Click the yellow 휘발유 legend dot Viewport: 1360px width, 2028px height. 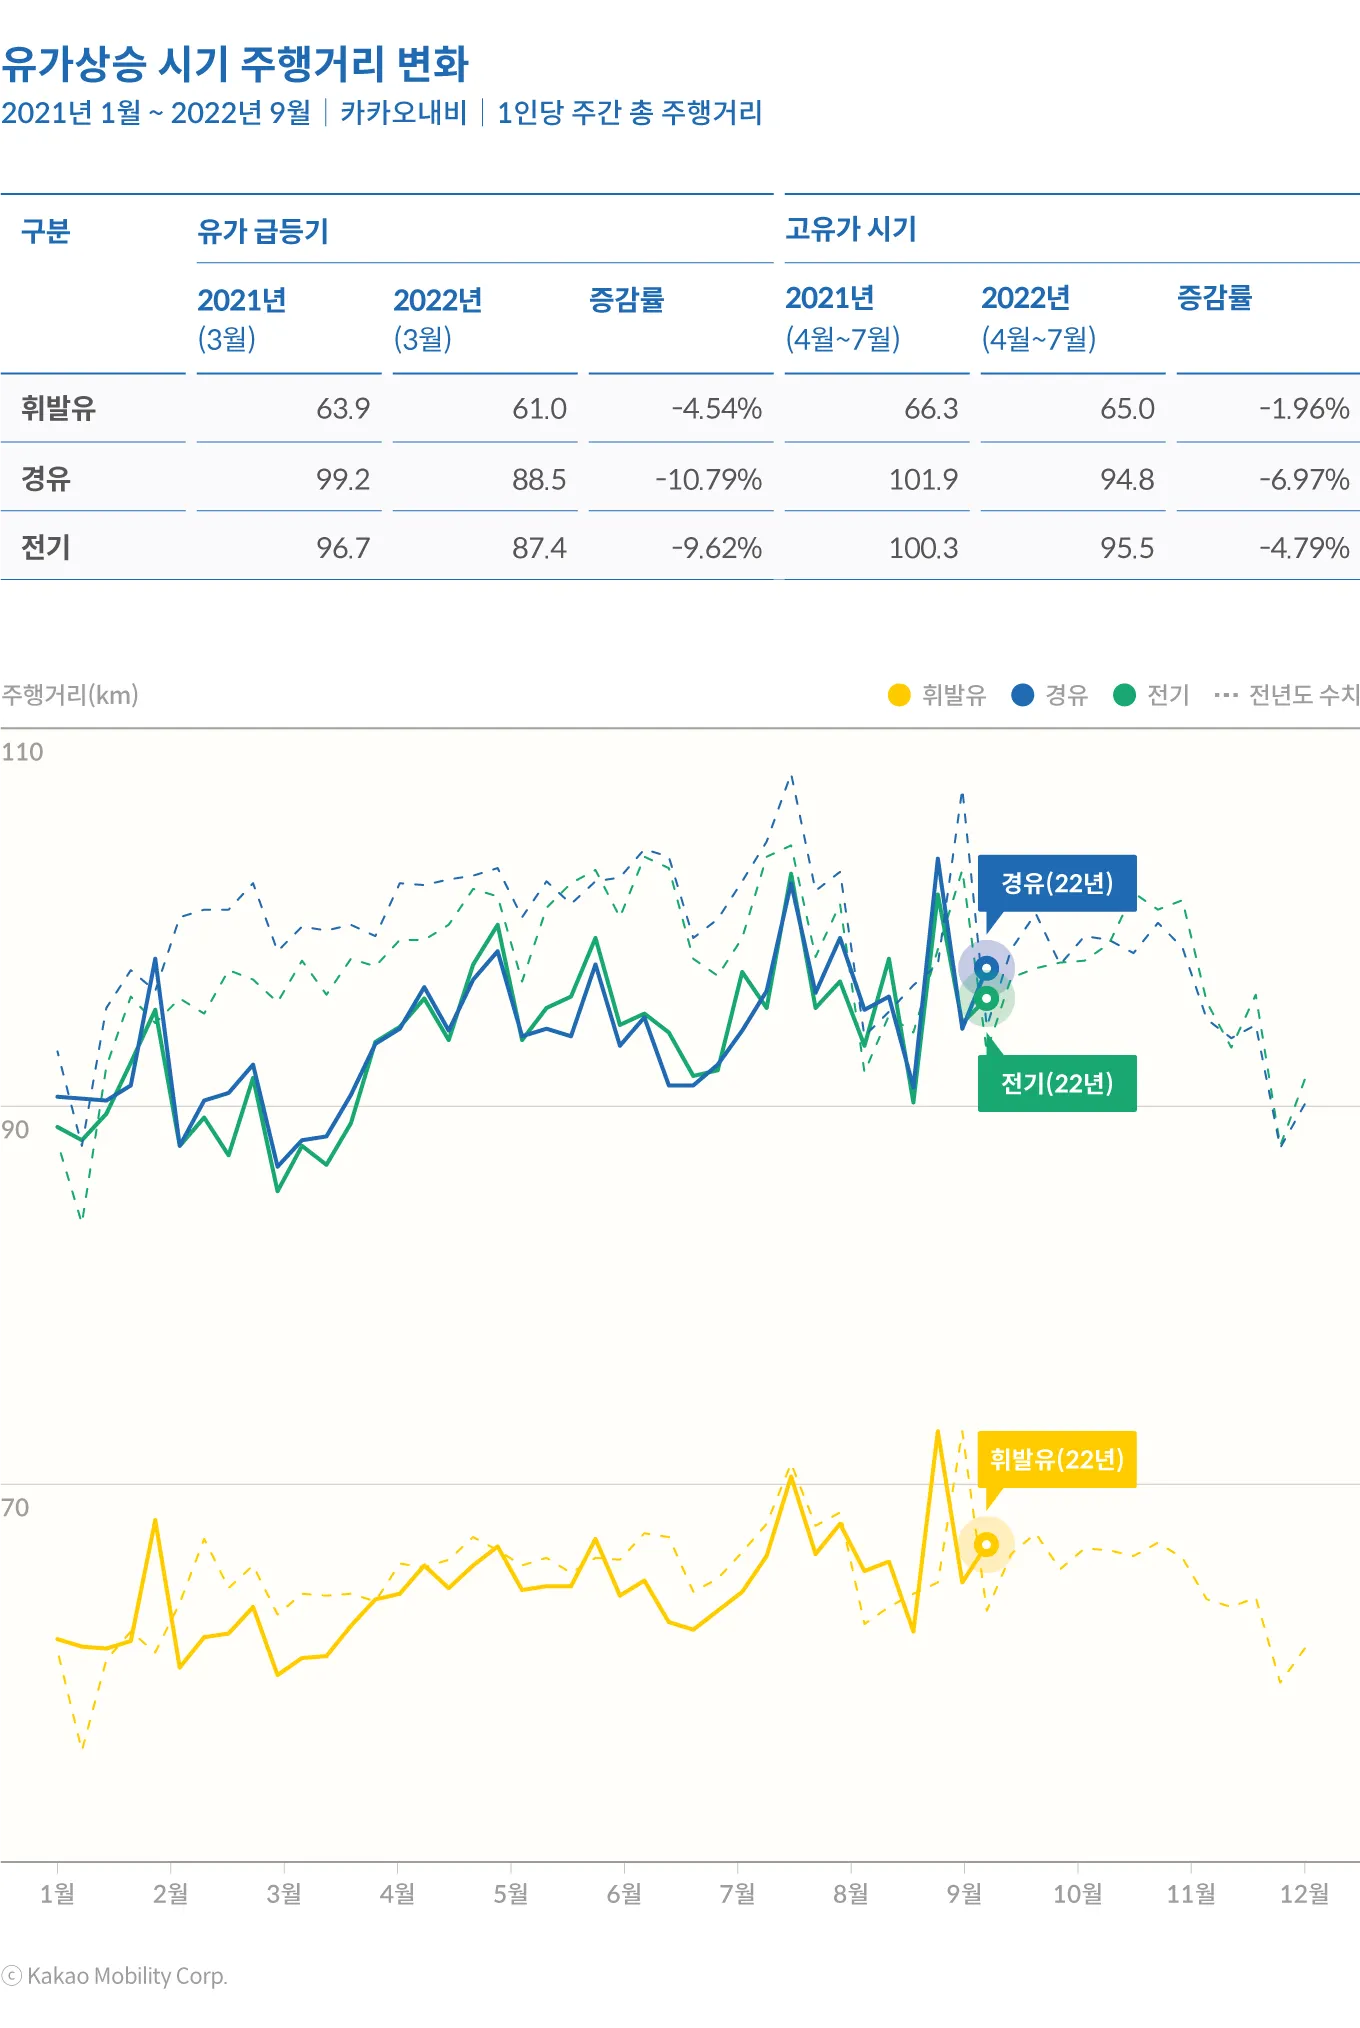click(x=899, y=695)
